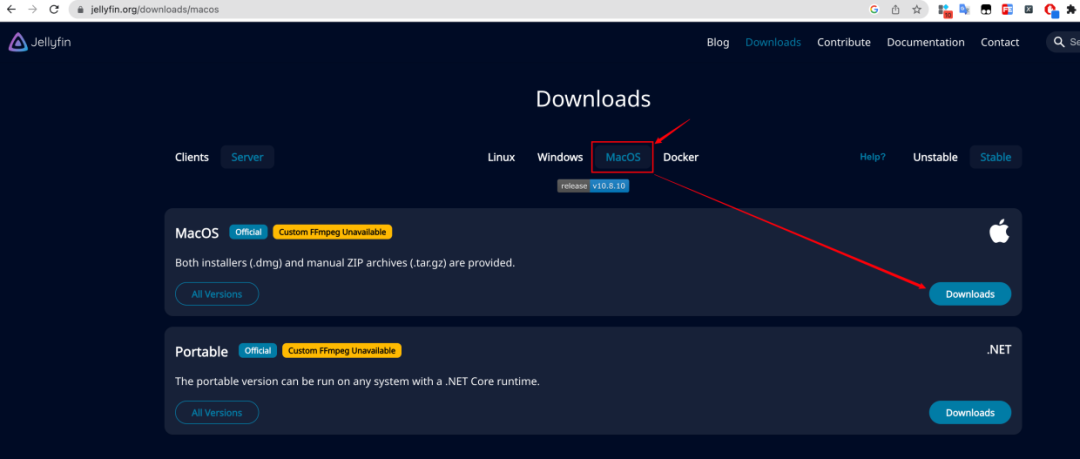Click Downloads button in MacOS card

click(x=970, y=294)
